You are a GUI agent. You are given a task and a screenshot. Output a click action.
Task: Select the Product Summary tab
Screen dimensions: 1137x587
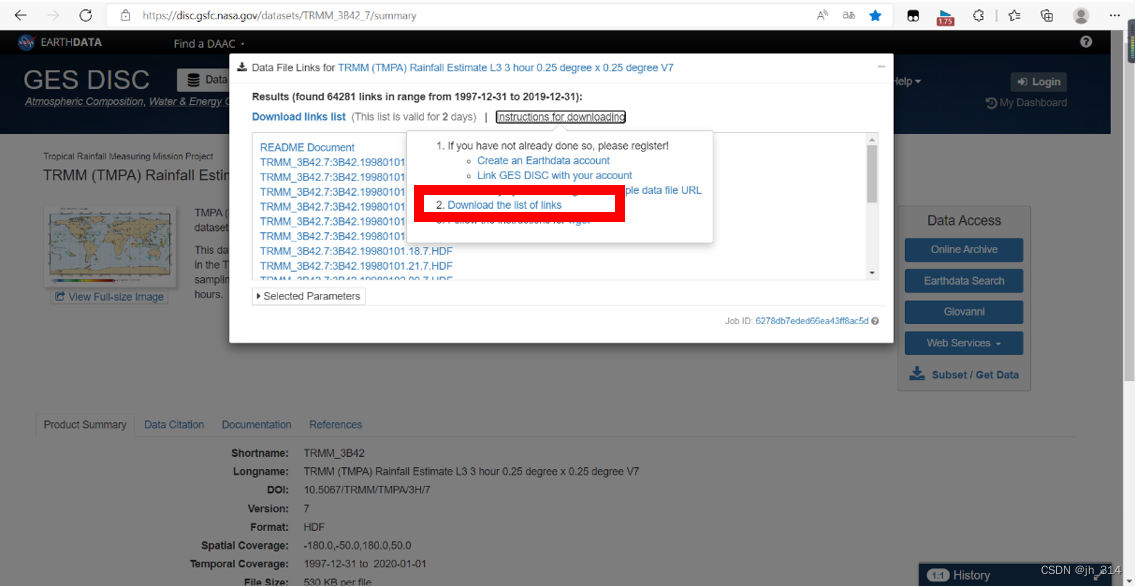click(x=85, y=425)
